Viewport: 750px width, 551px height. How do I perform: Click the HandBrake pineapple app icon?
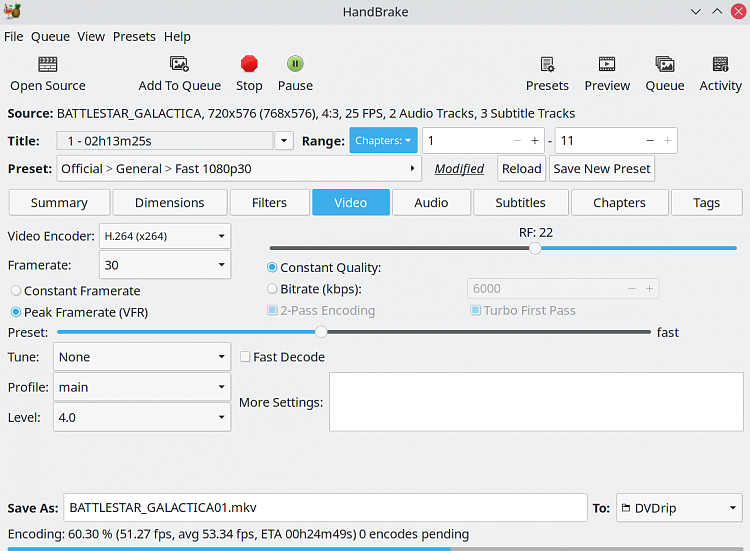coord(12,11)
